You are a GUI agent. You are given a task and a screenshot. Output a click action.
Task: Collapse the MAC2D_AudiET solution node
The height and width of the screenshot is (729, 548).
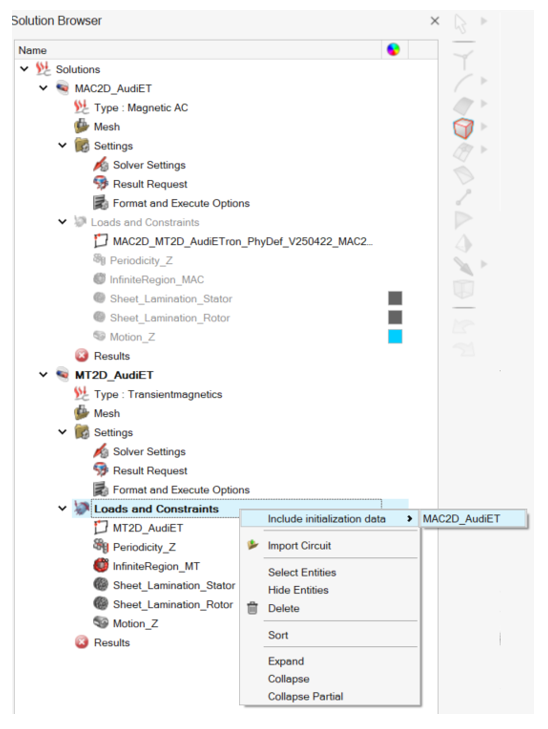click(43, 88)
